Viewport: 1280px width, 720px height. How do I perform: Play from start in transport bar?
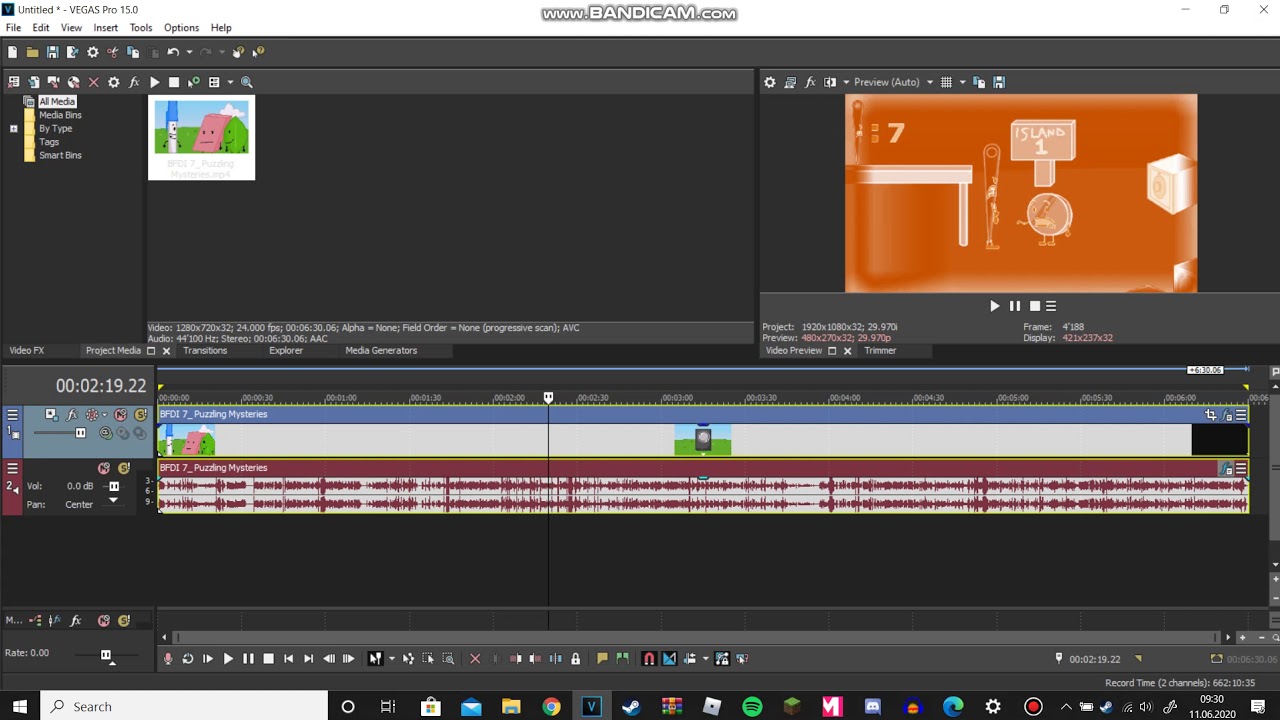coord(207,659)
